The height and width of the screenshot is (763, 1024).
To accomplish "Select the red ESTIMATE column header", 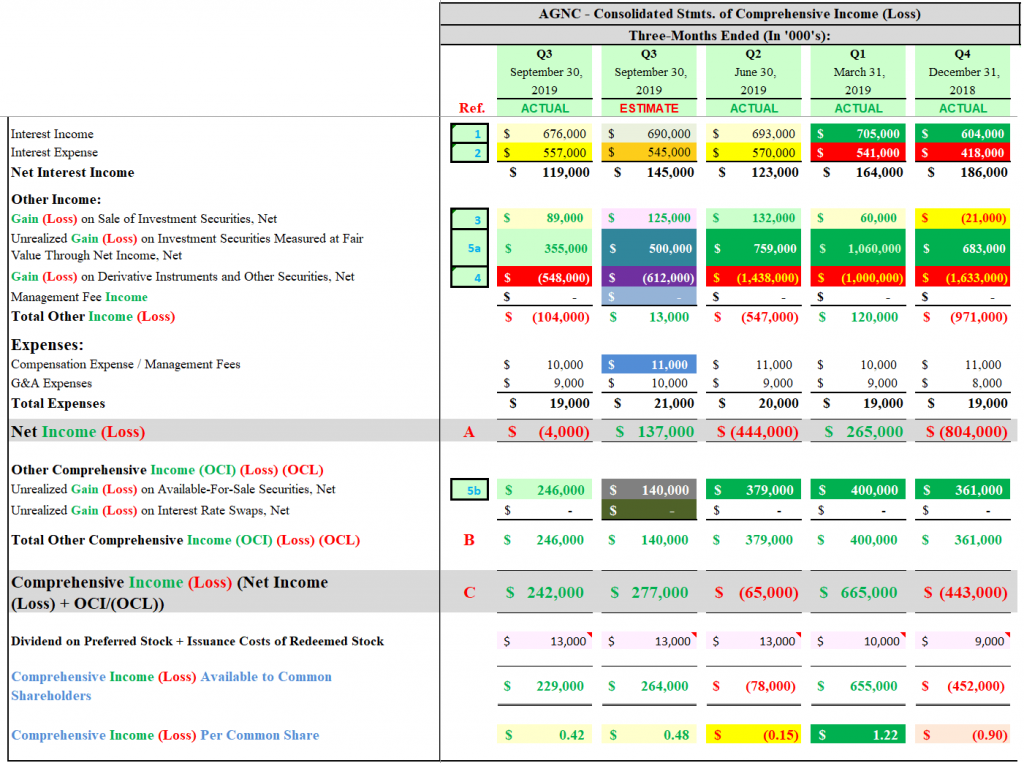I will pyautogui.click(x=648, y=108).
